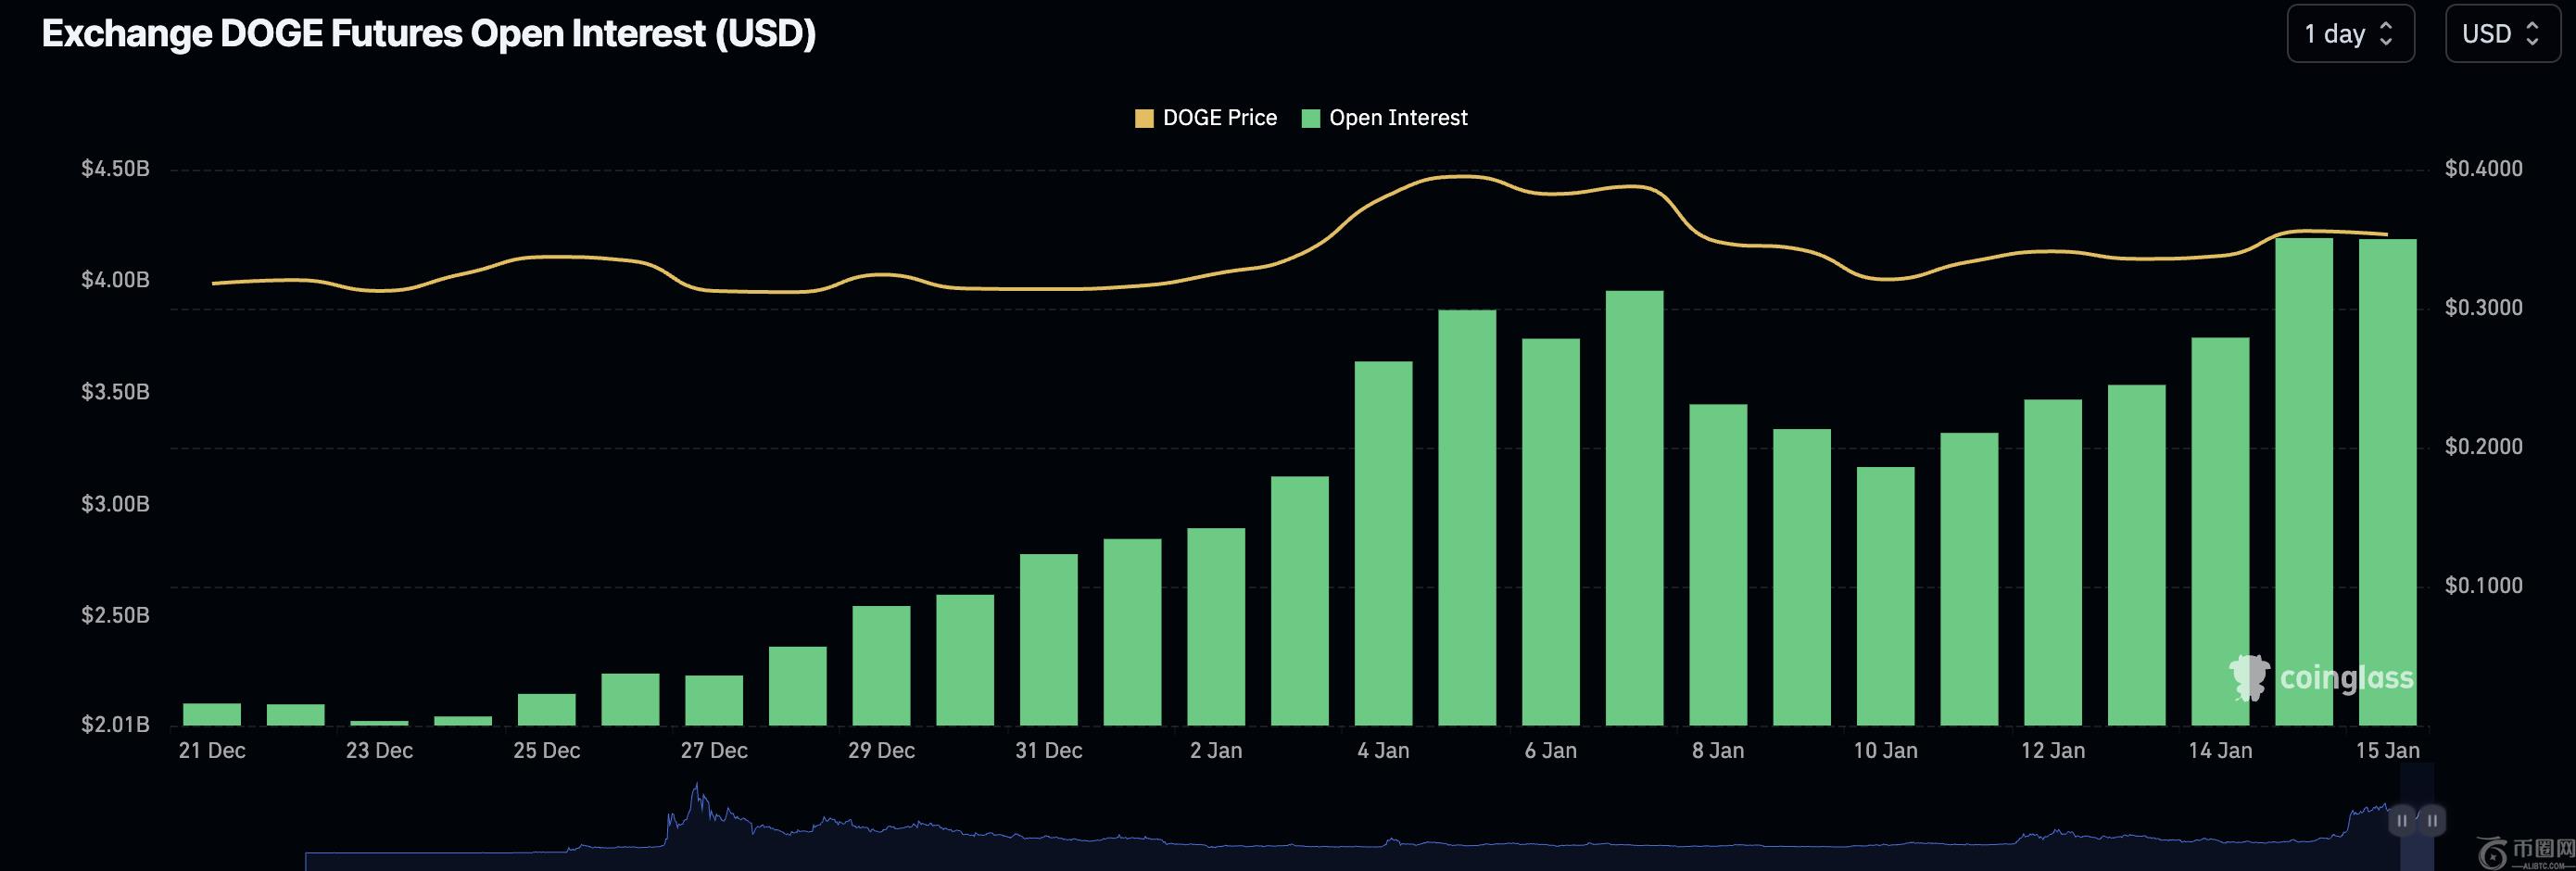Click the yellow DOGE Price legend swatch

(x=1144, y=119)
